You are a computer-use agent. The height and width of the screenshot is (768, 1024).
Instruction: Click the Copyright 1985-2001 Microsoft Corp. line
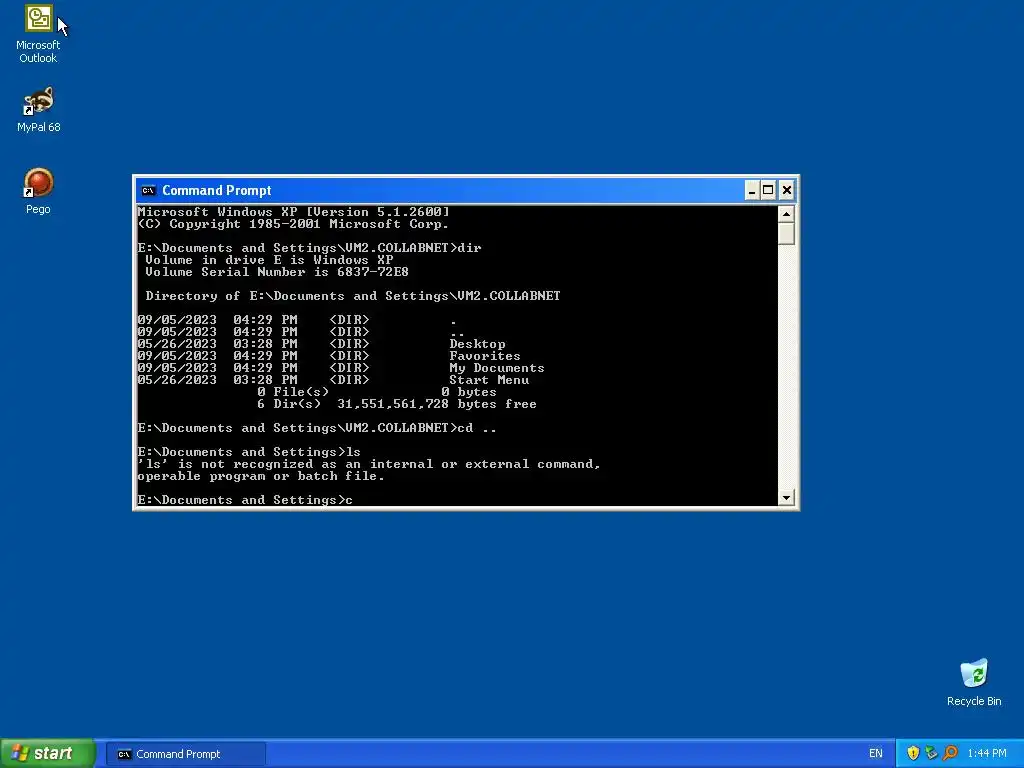(293, 224)
